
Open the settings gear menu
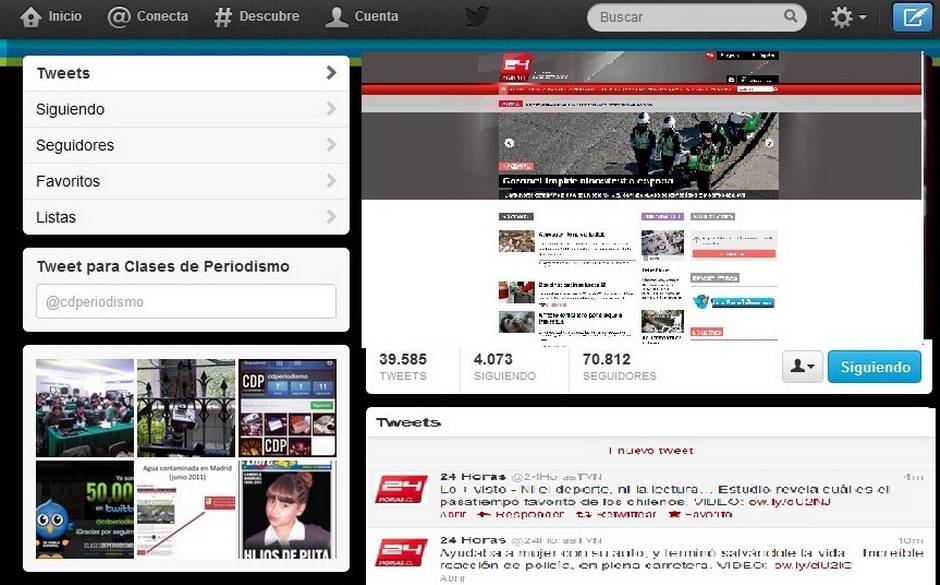point(848,17)
